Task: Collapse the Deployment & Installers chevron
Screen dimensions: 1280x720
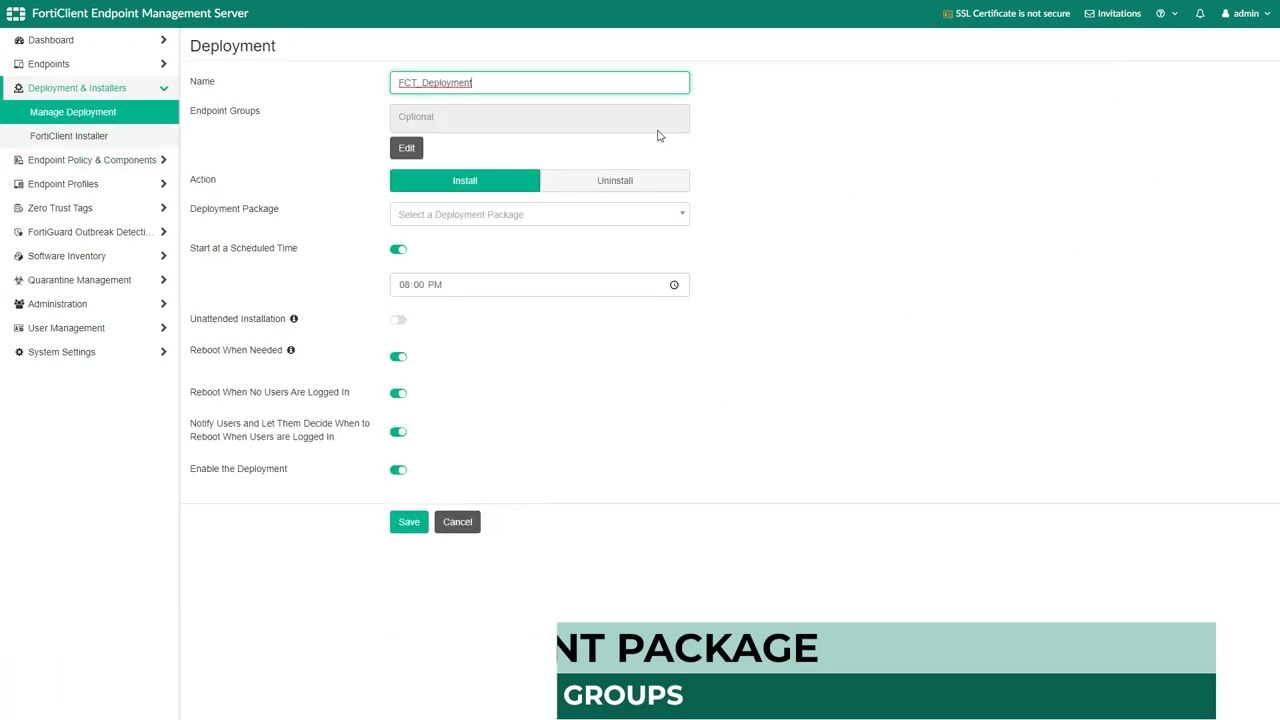Action: (x=164, y=88)
